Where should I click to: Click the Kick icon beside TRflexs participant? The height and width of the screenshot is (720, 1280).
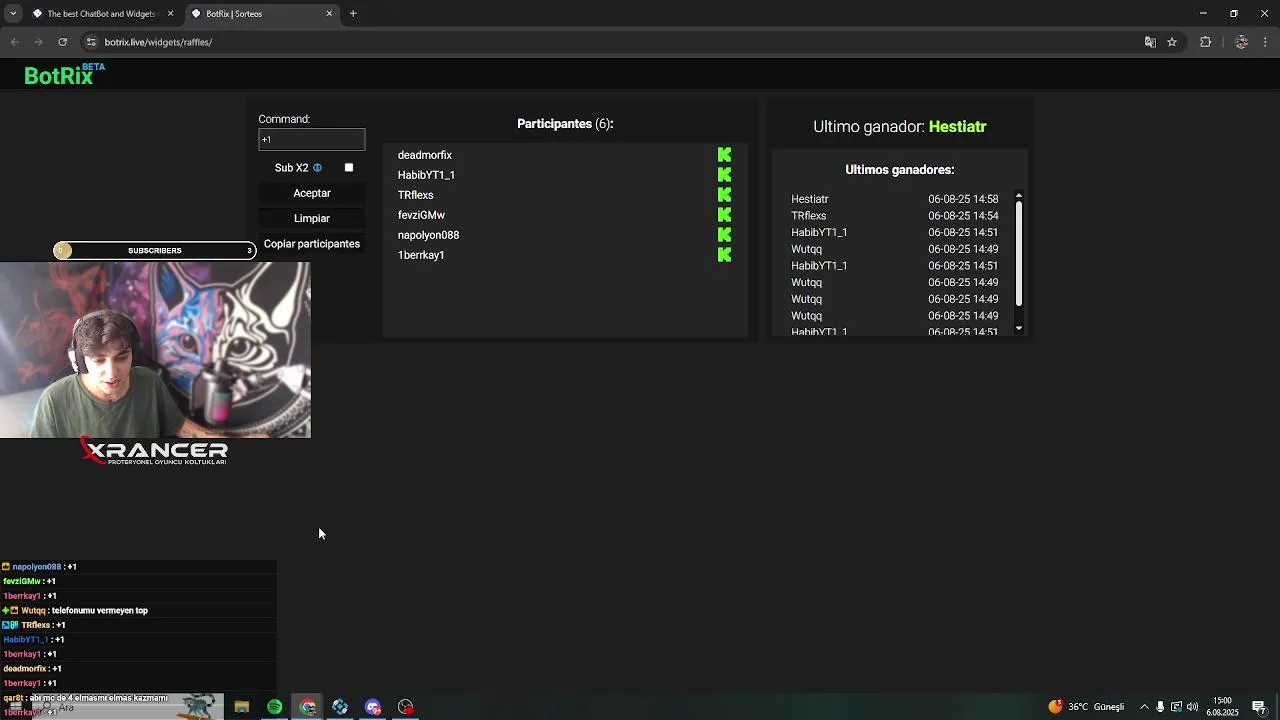pos(724,195)
